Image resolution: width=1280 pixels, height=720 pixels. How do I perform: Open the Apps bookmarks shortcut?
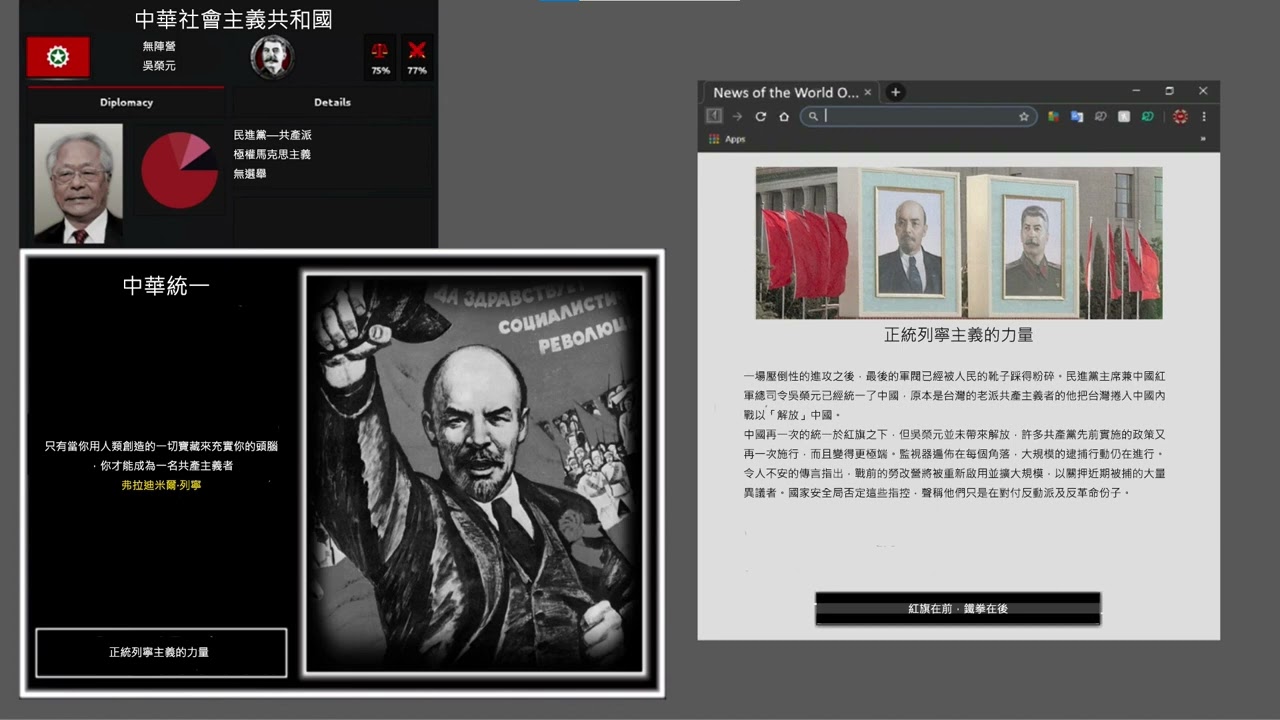[x=727, y=139]
